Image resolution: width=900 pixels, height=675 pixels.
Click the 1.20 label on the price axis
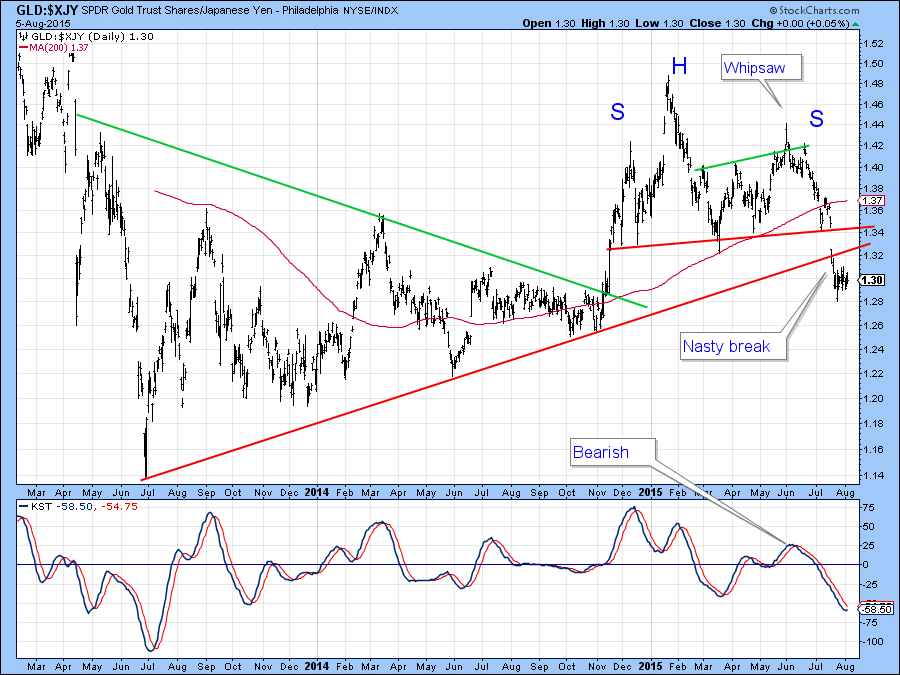pyautogui.click(x=873, y=398)
